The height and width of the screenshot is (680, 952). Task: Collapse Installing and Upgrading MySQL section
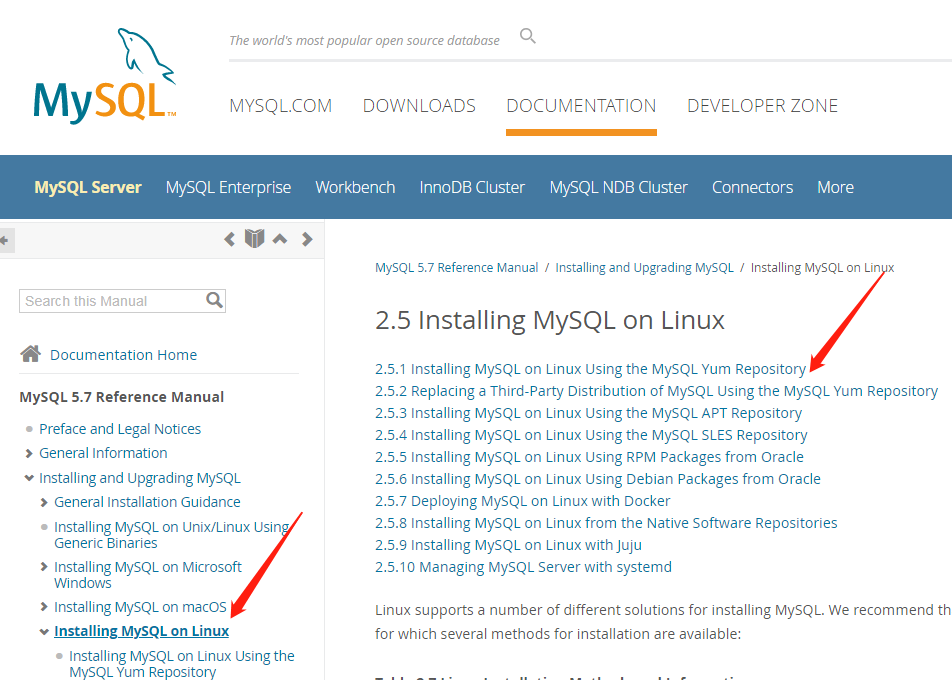pyautogui.click(x=29, y=478)
